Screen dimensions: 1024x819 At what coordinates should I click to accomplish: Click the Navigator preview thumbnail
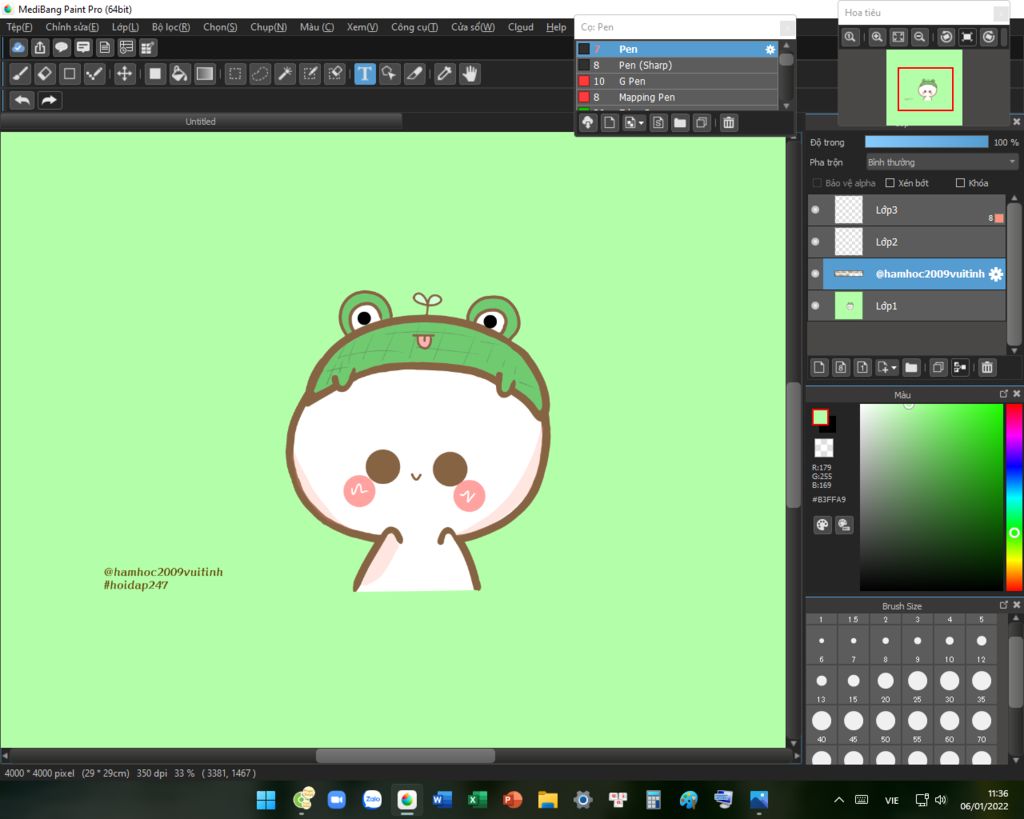point(924,88)
